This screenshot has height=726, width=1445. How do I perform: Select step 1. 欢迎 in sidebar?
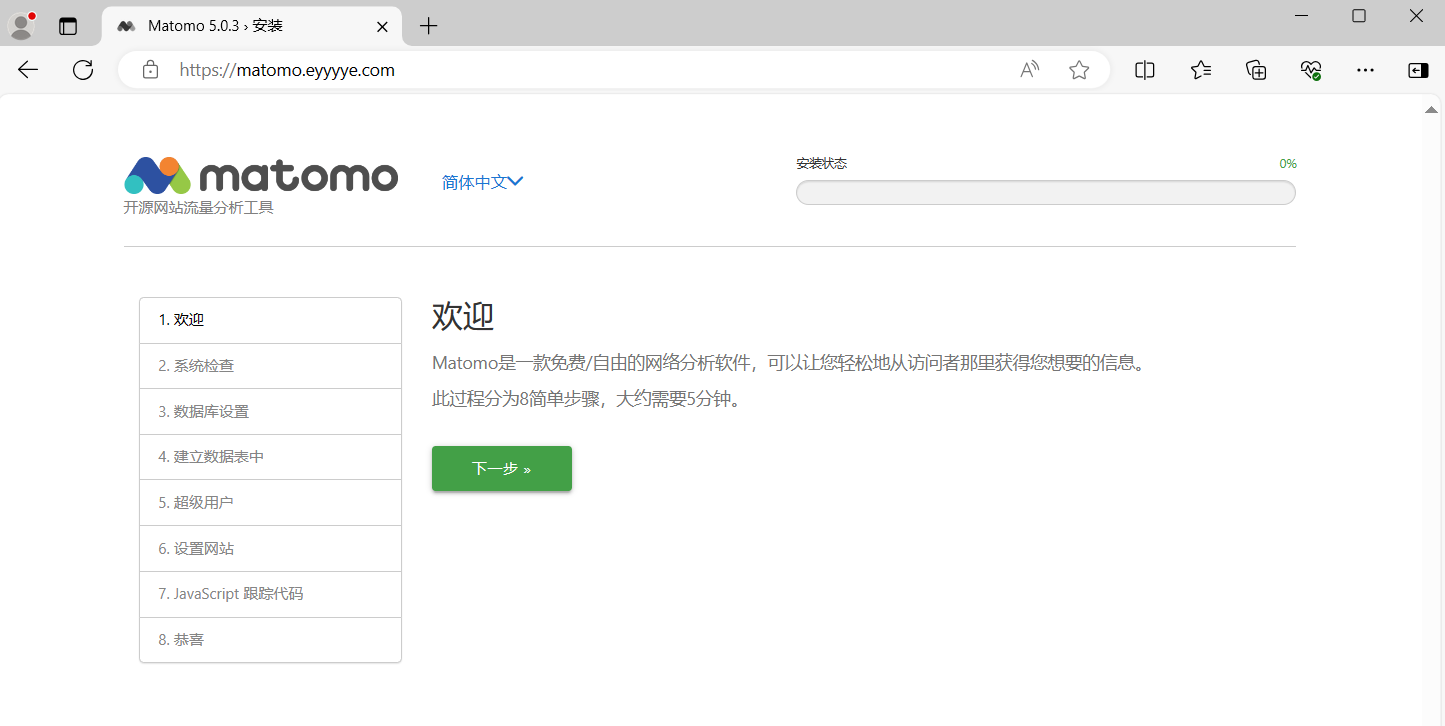tap(270, 320)
